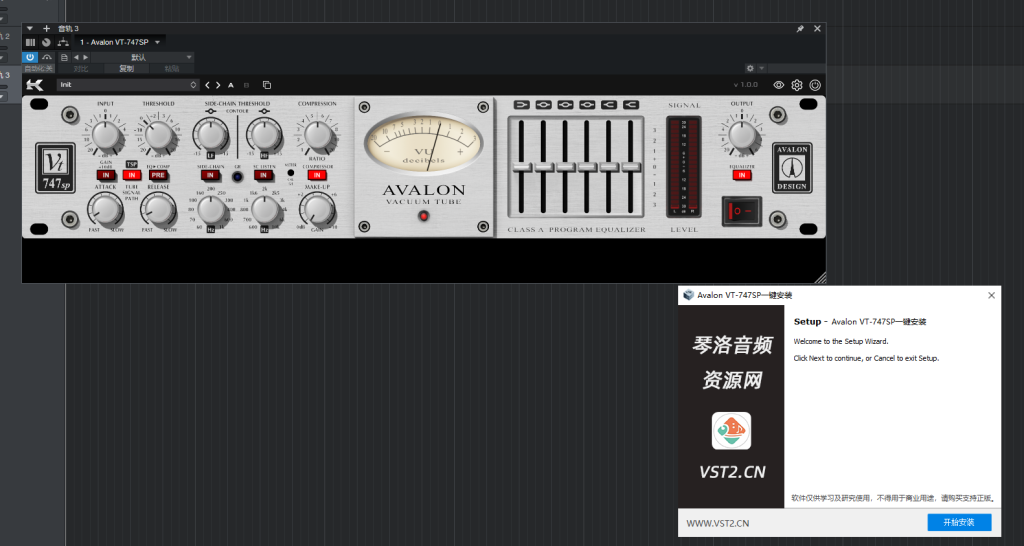Click the three-column channel editor icon
Viewport: 1024px width, 546px height.
click(x=30, y=42)
